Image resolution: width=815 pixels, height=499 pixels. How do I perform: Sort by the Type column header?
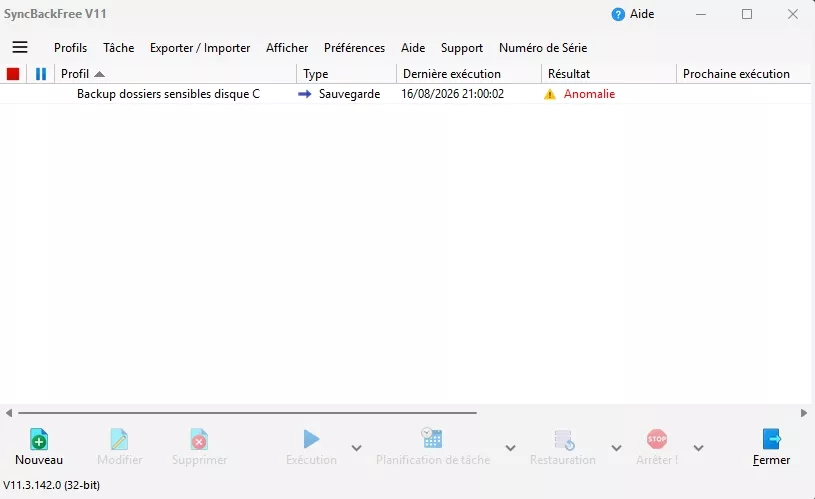(x=346, y=74)
